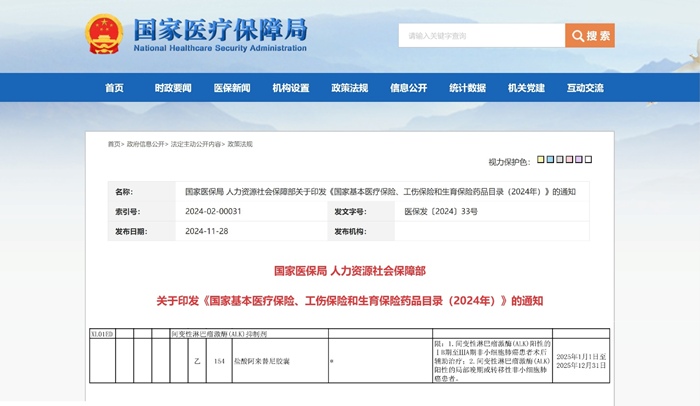Select the white eye-protection color
This screenshot has width=700, height=406.
coord(588,159)
